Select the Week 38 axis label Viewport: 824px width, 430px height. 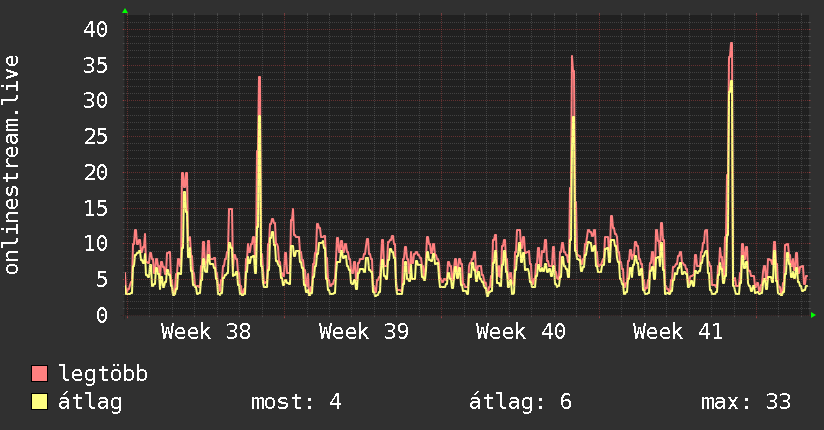tap(206, 332)
